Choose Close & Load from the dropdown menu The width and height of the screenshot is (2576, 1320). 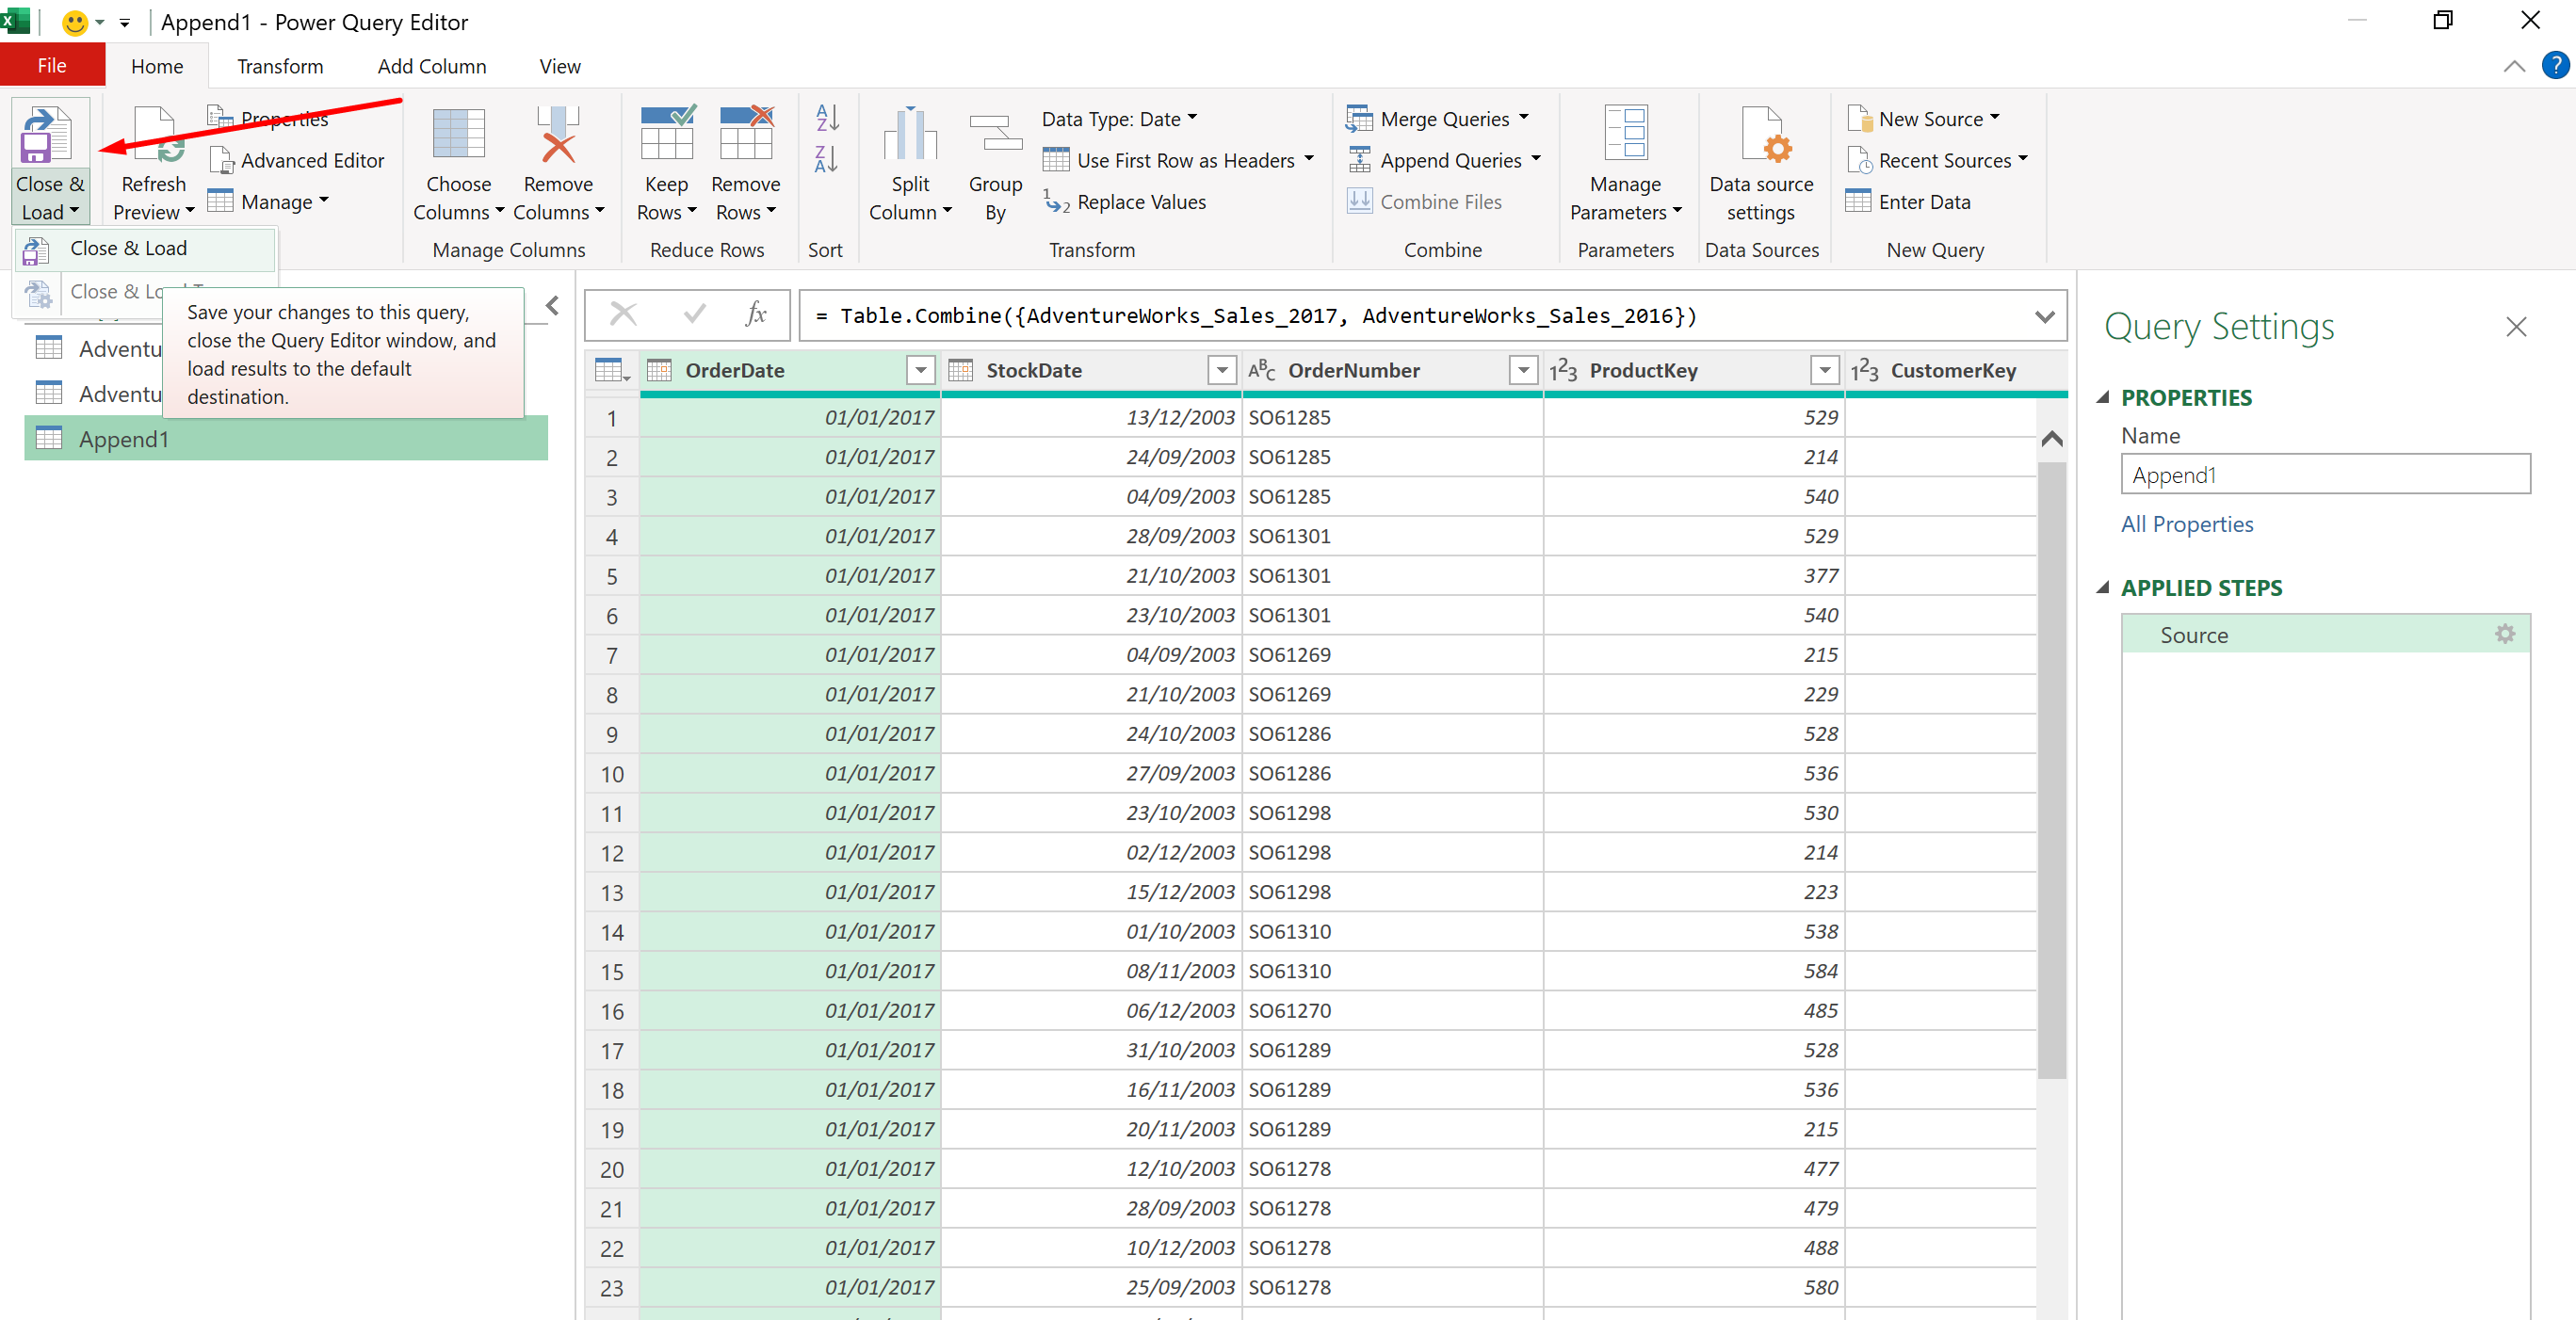(146, 249)
